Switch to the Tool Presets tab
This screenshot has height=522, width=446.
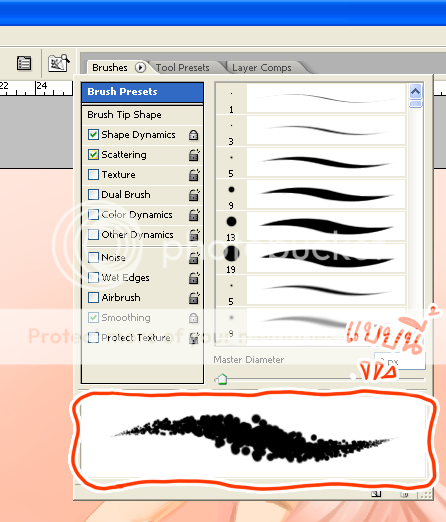click(x=182, y=68)
